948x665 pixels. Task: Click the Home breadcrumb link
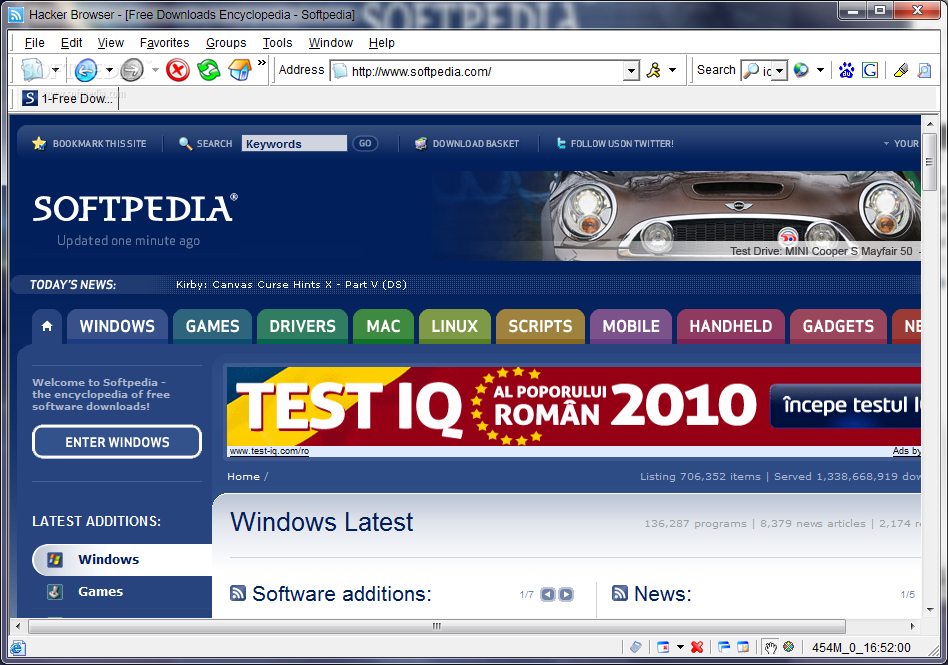[244, 476]
